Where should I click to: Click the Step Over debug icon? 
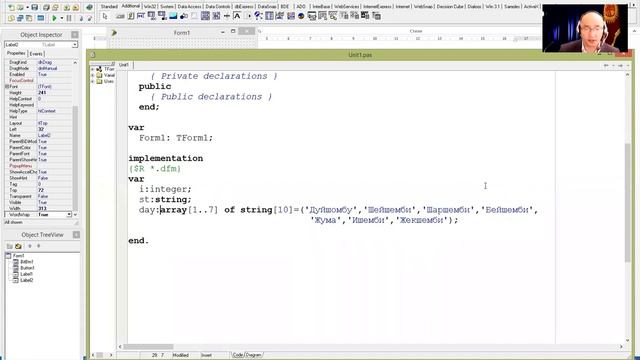tap(89, 18)
